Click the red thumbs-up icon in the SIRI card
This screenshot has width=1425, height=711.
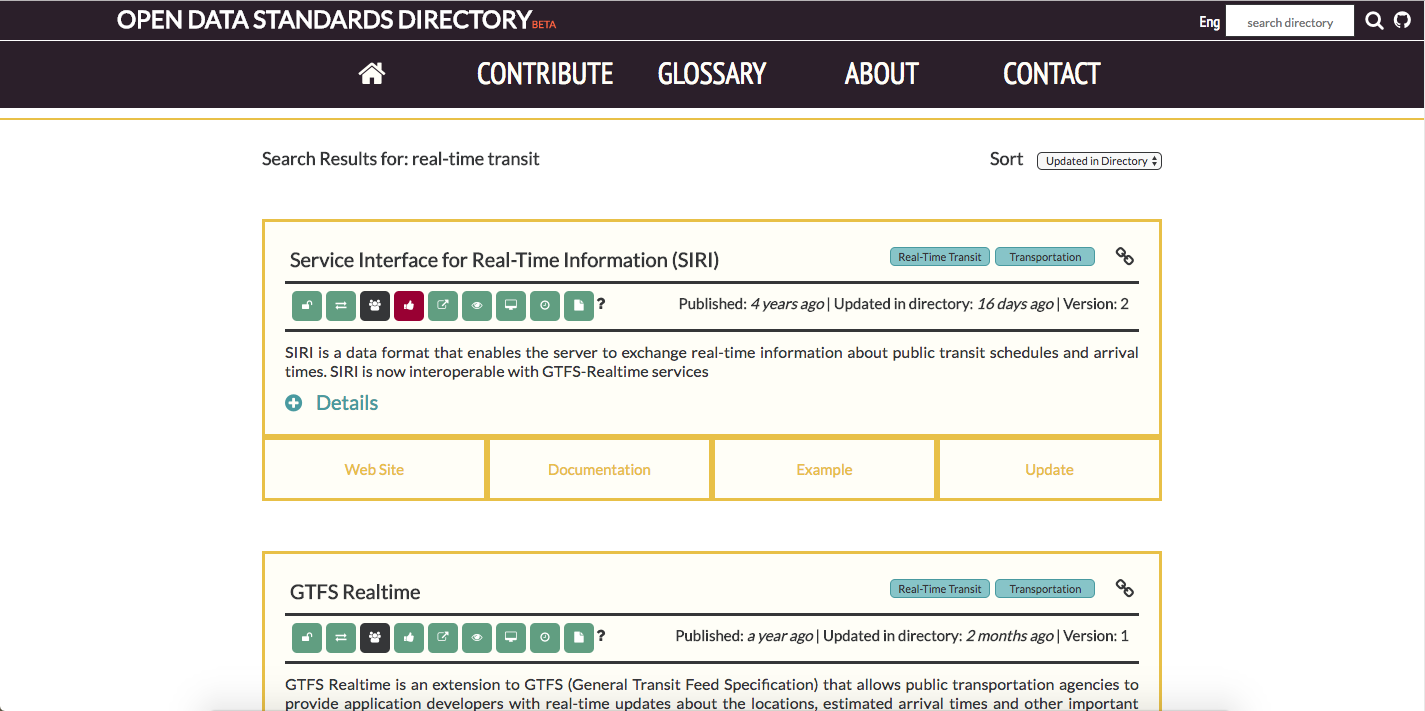point(409,305)
